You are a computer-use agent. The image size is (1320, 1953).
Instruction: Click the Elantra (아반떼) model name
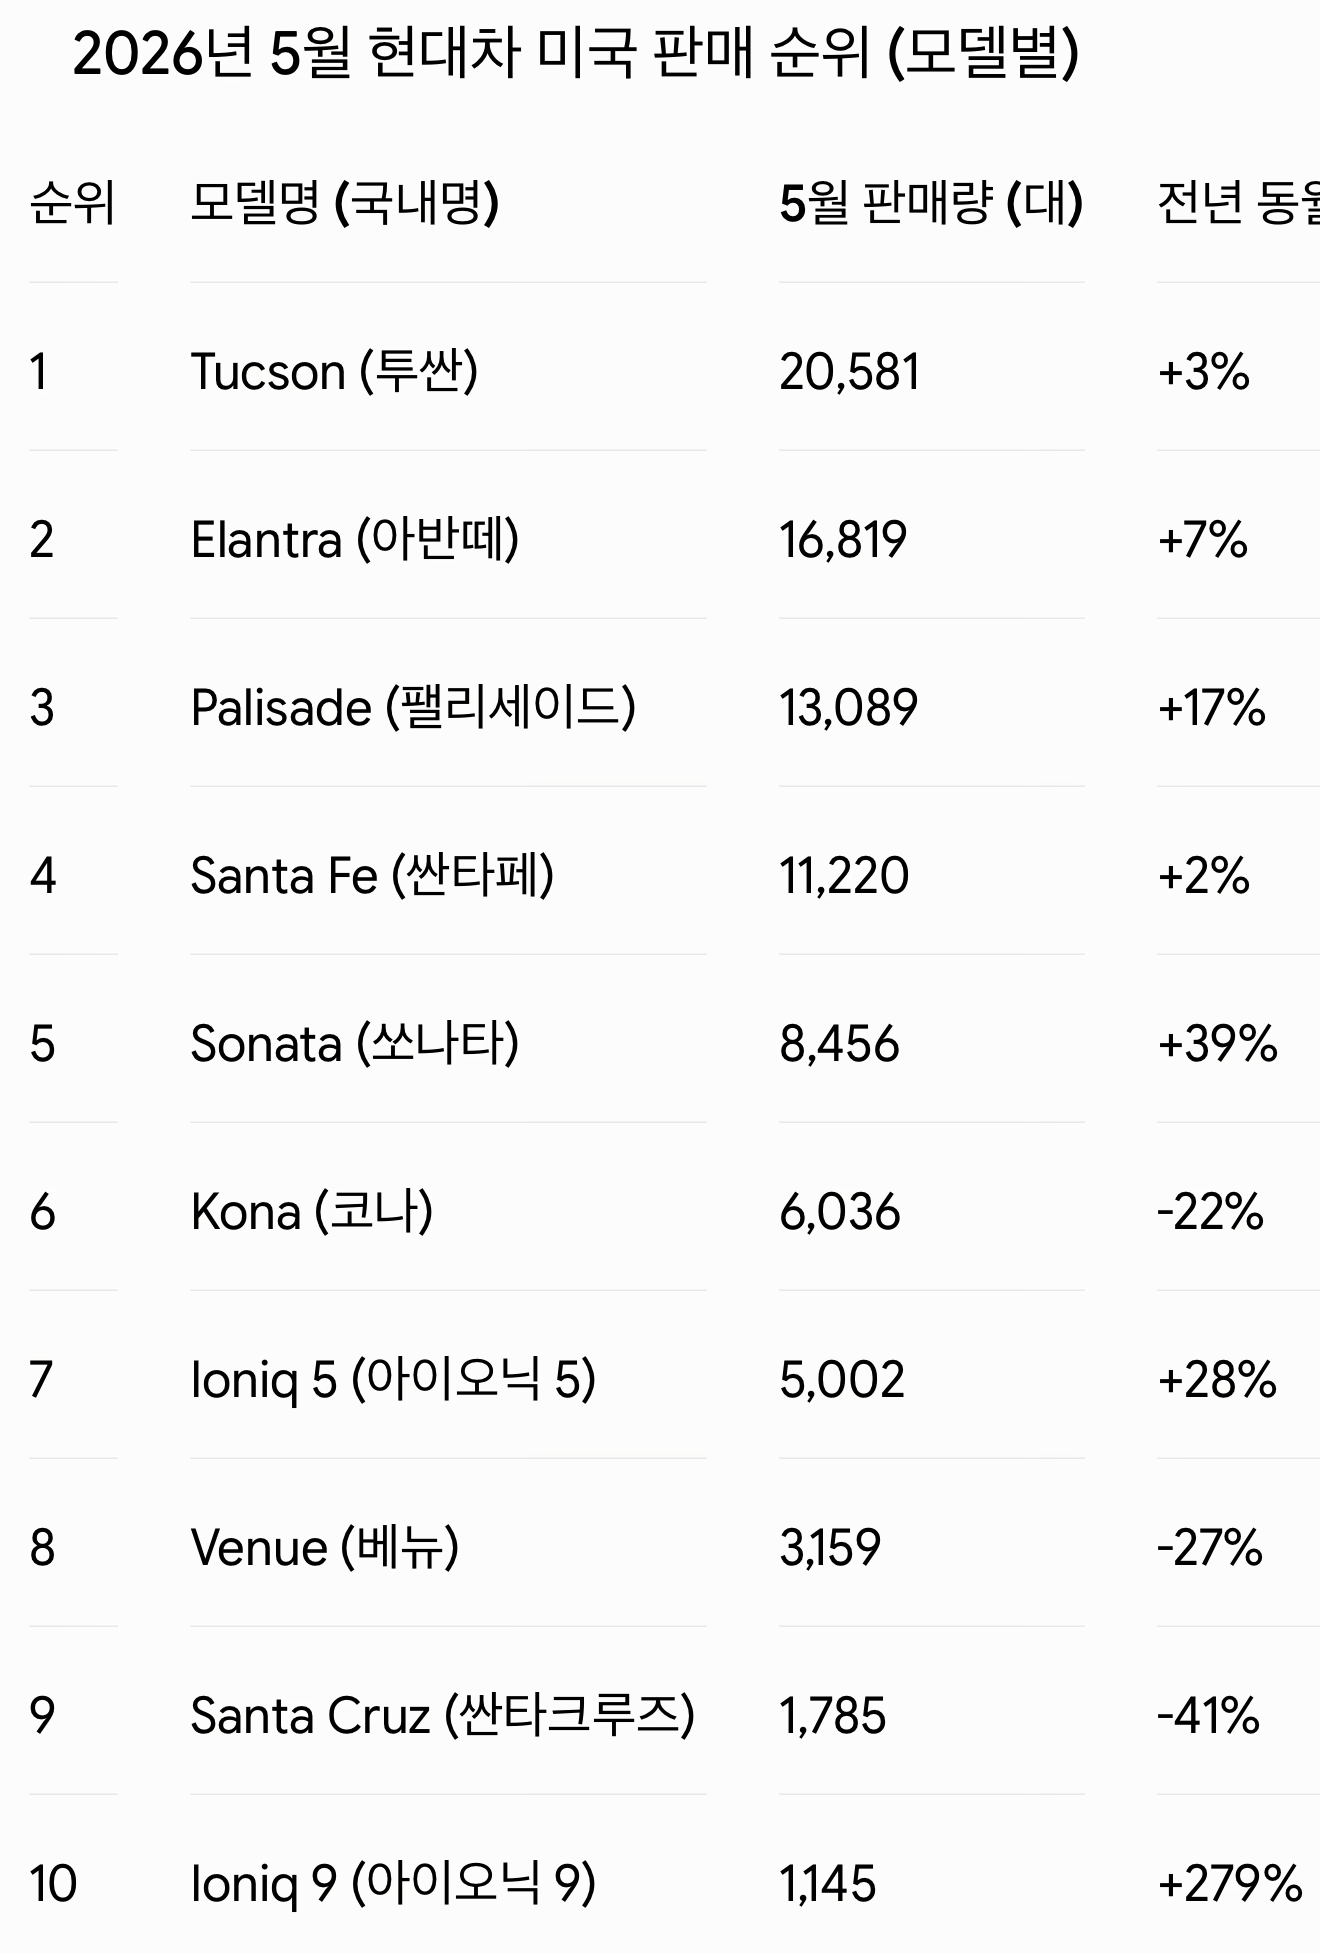[x=355, y=540]
